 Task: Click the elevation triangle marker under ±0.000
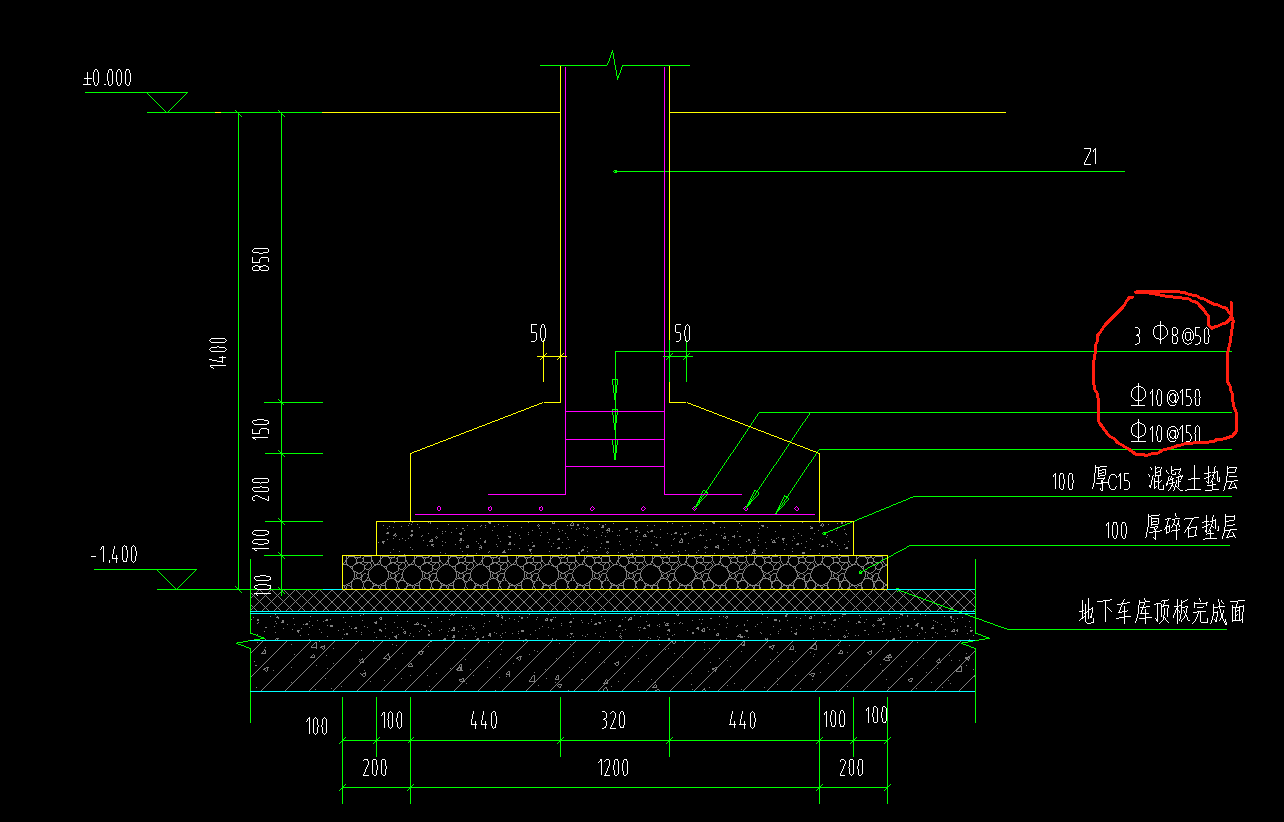pos(167,102)
